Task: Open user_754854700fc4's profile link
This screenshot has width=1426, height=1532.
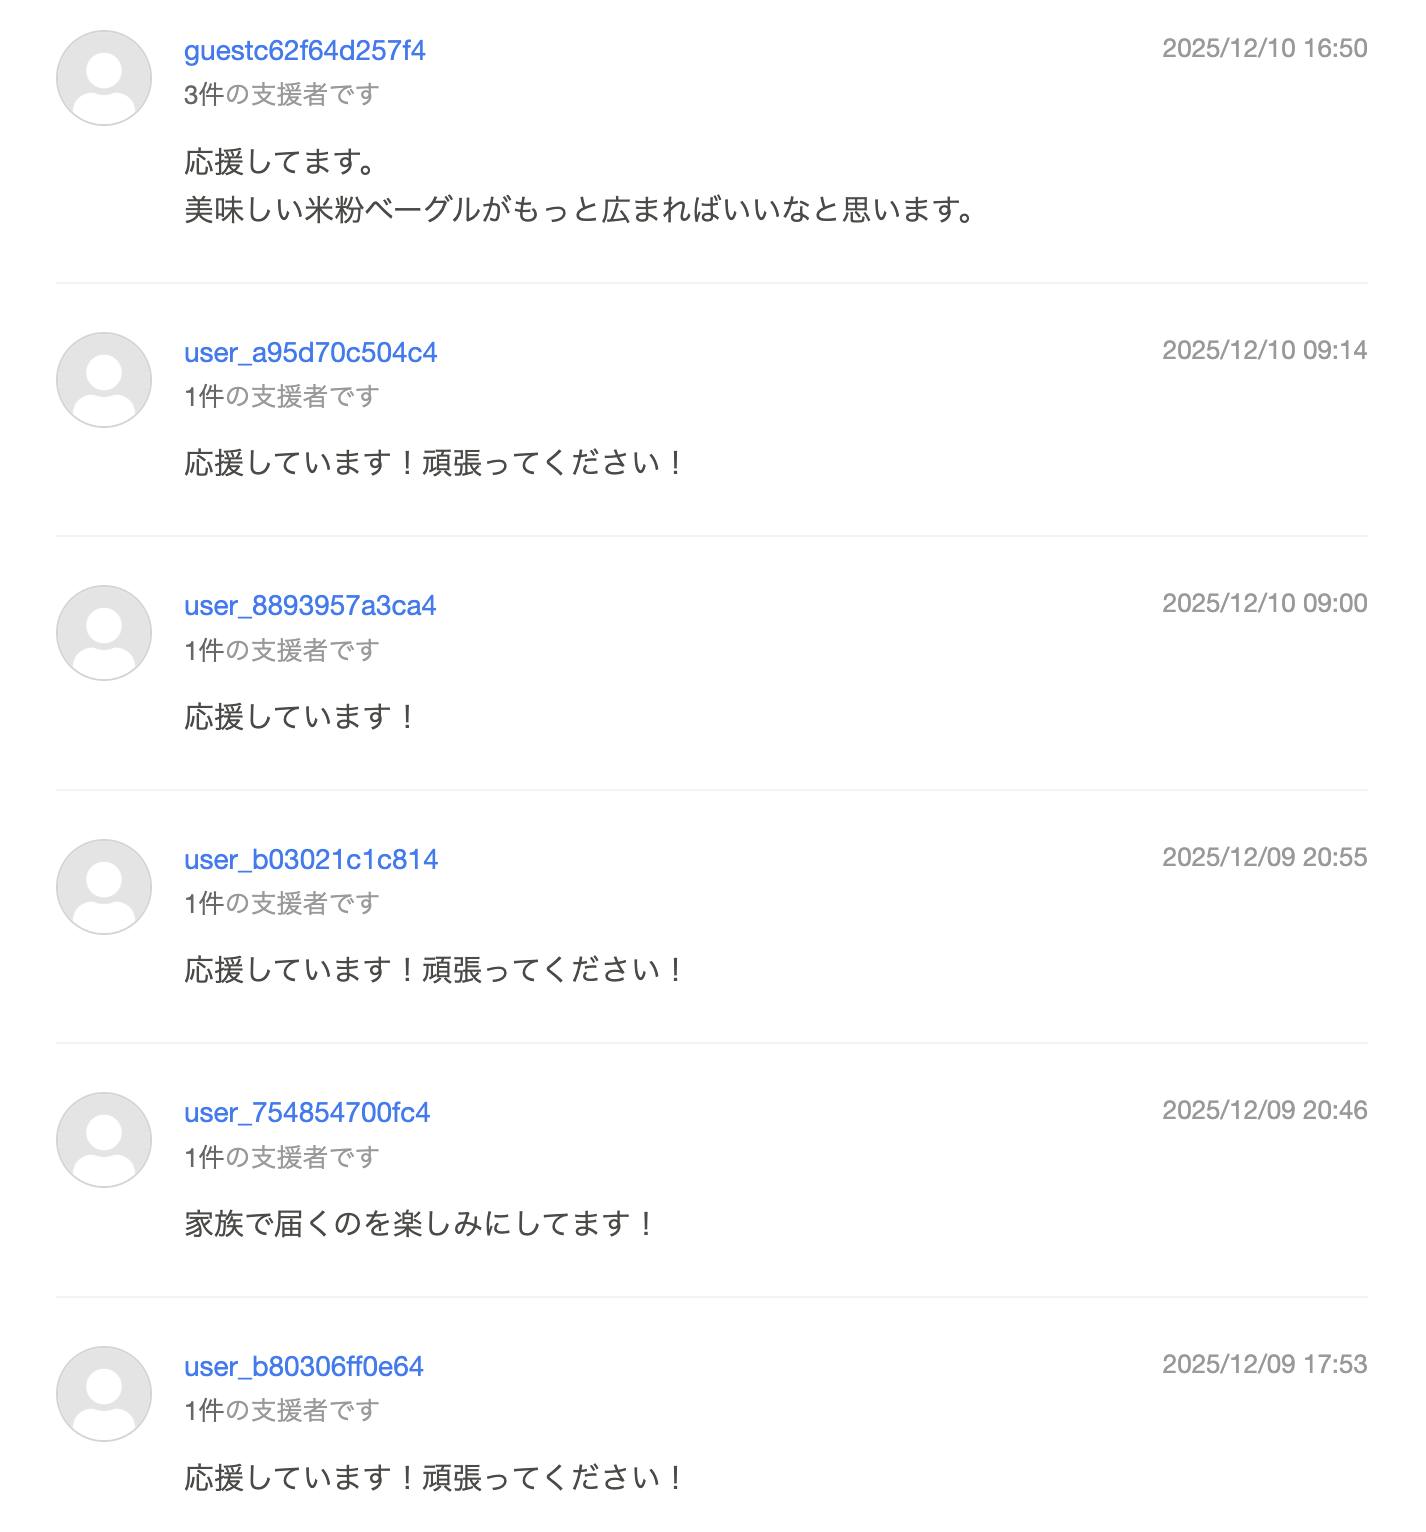Action: 307,1112
